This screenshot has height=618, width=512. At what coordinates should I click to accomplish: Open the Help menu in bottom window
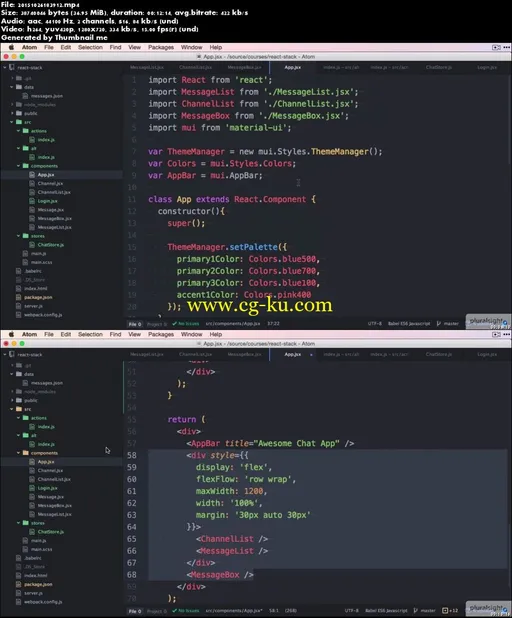(x=216, y=334)
